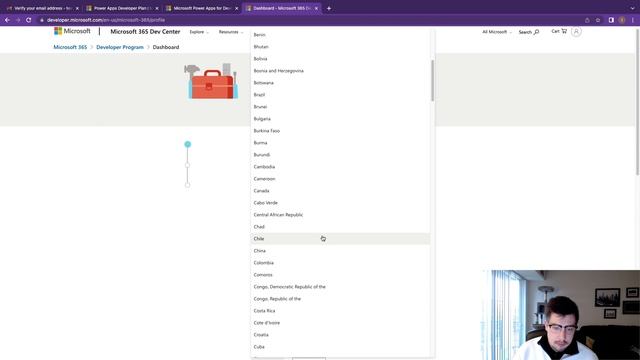Open a new browser tab
This screenshot has height=360, width=640.
(x=329, y=8)
